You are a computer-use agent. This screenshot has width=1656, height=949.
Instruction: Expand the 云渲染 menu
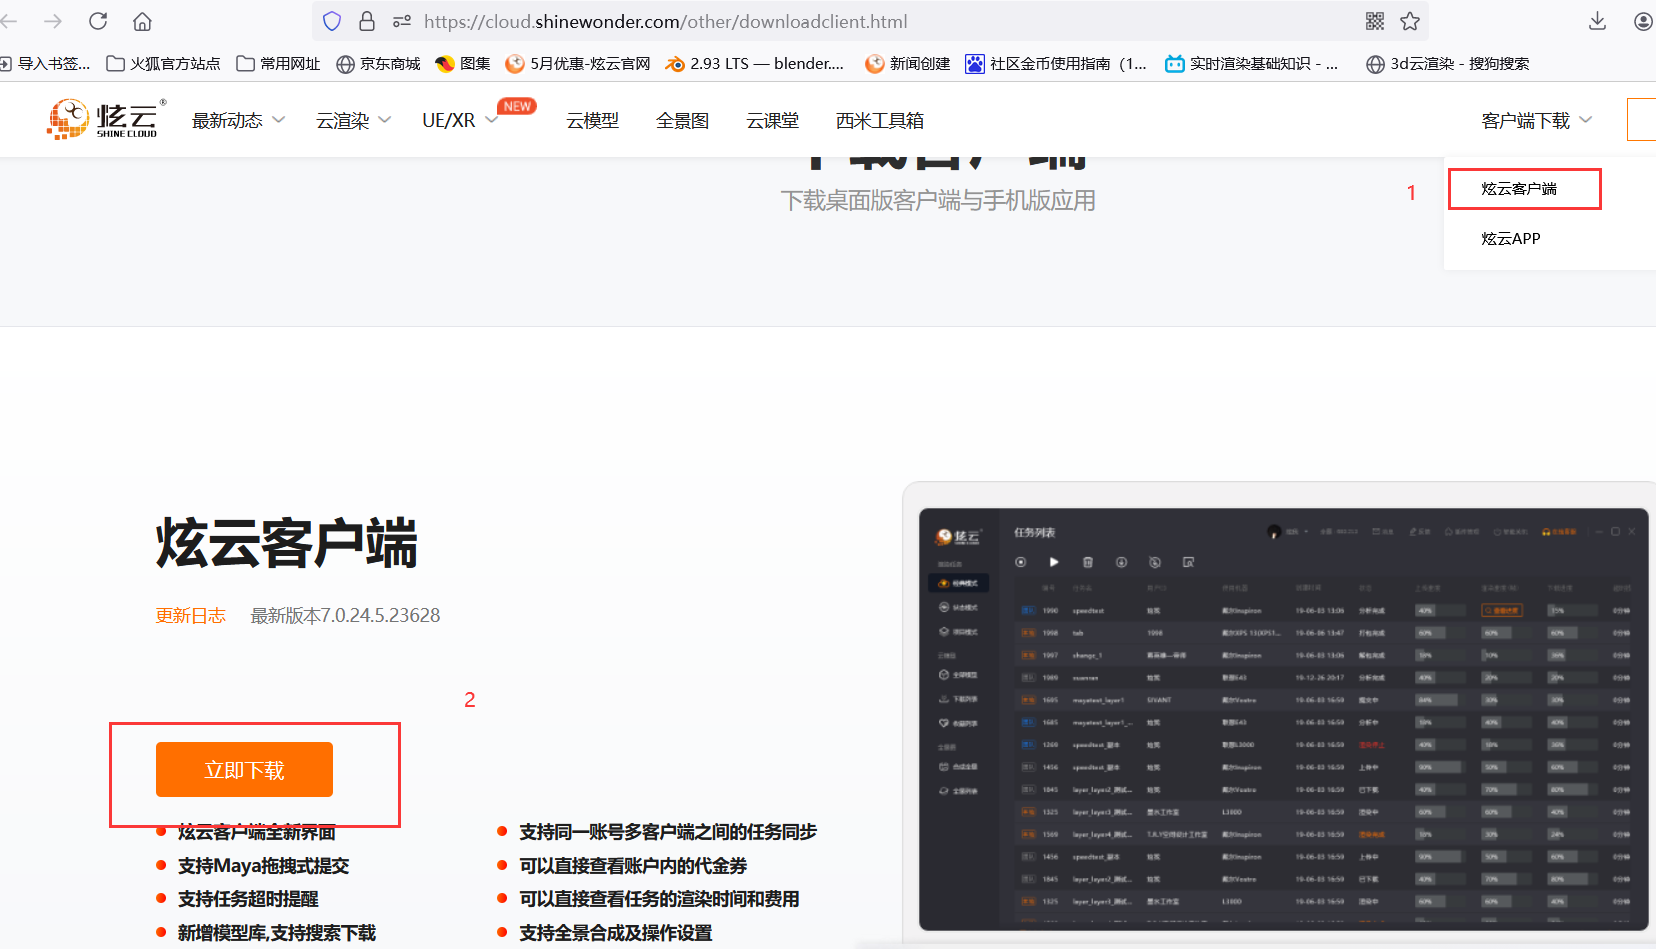point(353,120)
